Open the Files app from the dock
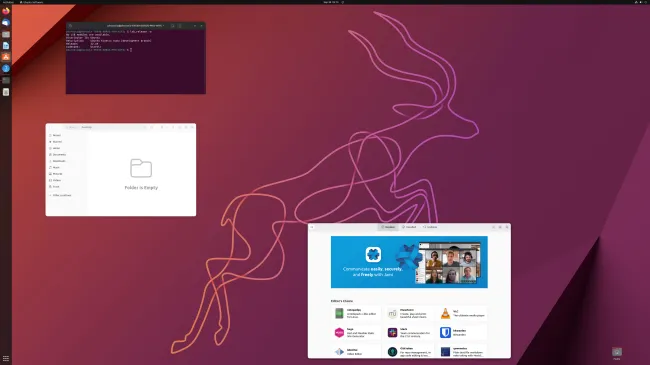Screen dimensions: 650x365 click(x=6, y=34)
